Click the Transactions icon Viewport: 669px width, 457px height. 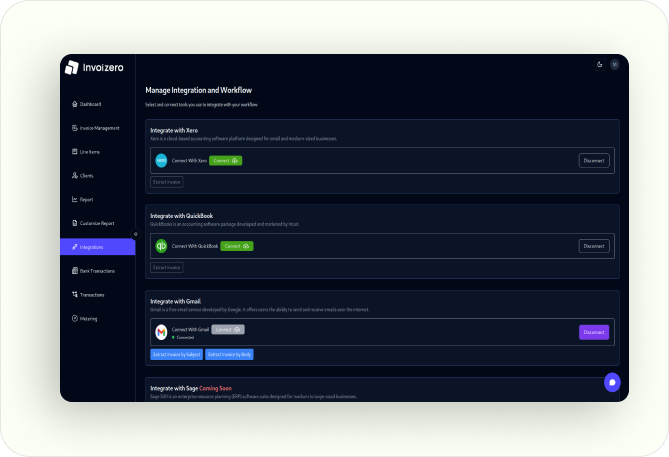click(75, 295)
